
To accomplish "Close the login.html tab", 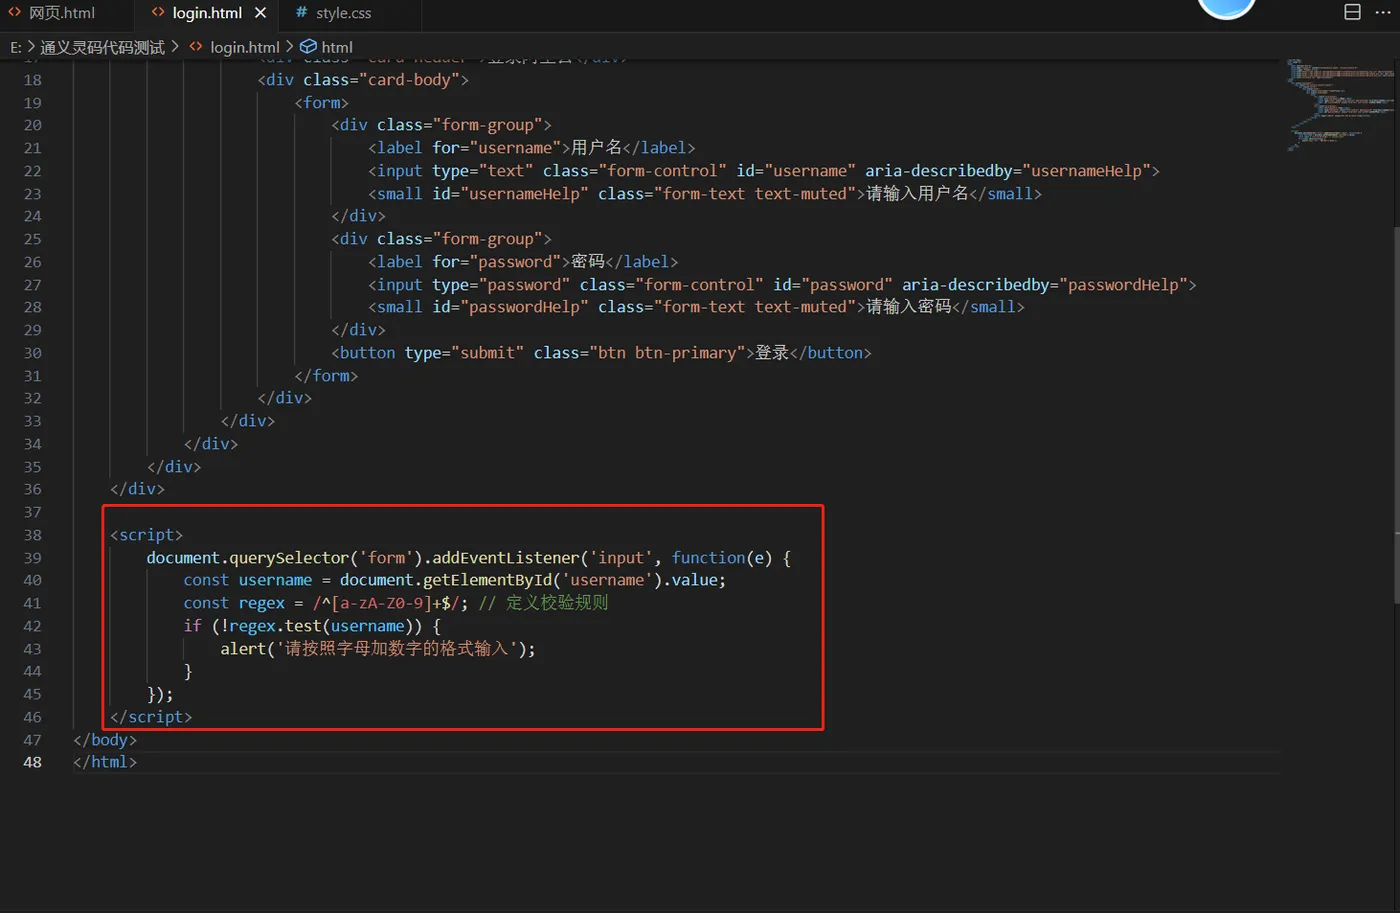I will 260,13.
